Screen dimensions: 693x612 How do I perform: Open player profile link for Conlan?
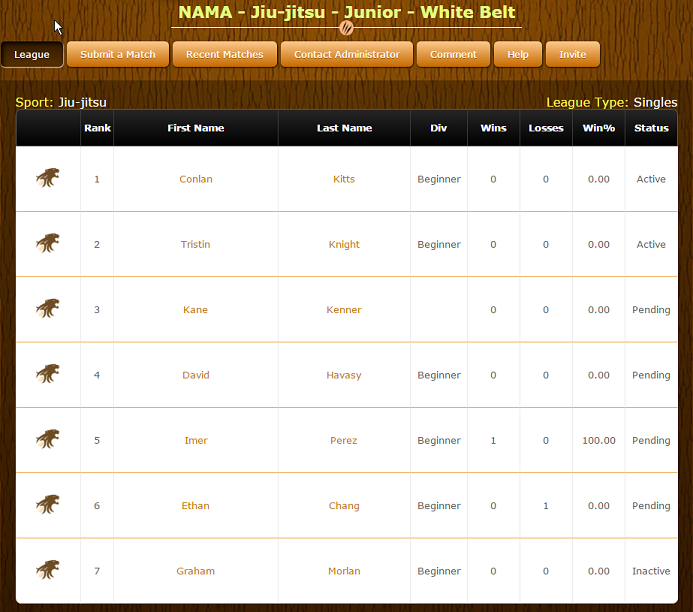click(196, 179)
